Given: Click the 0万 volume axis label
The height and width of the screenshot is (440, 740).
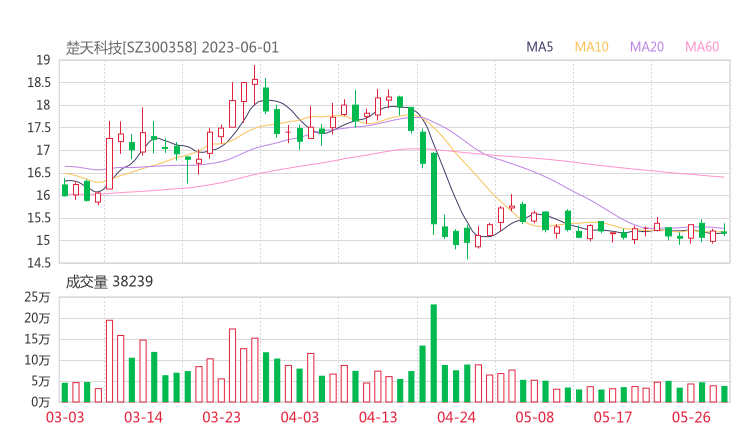Looking at the screenshot, I should (41, 402).
